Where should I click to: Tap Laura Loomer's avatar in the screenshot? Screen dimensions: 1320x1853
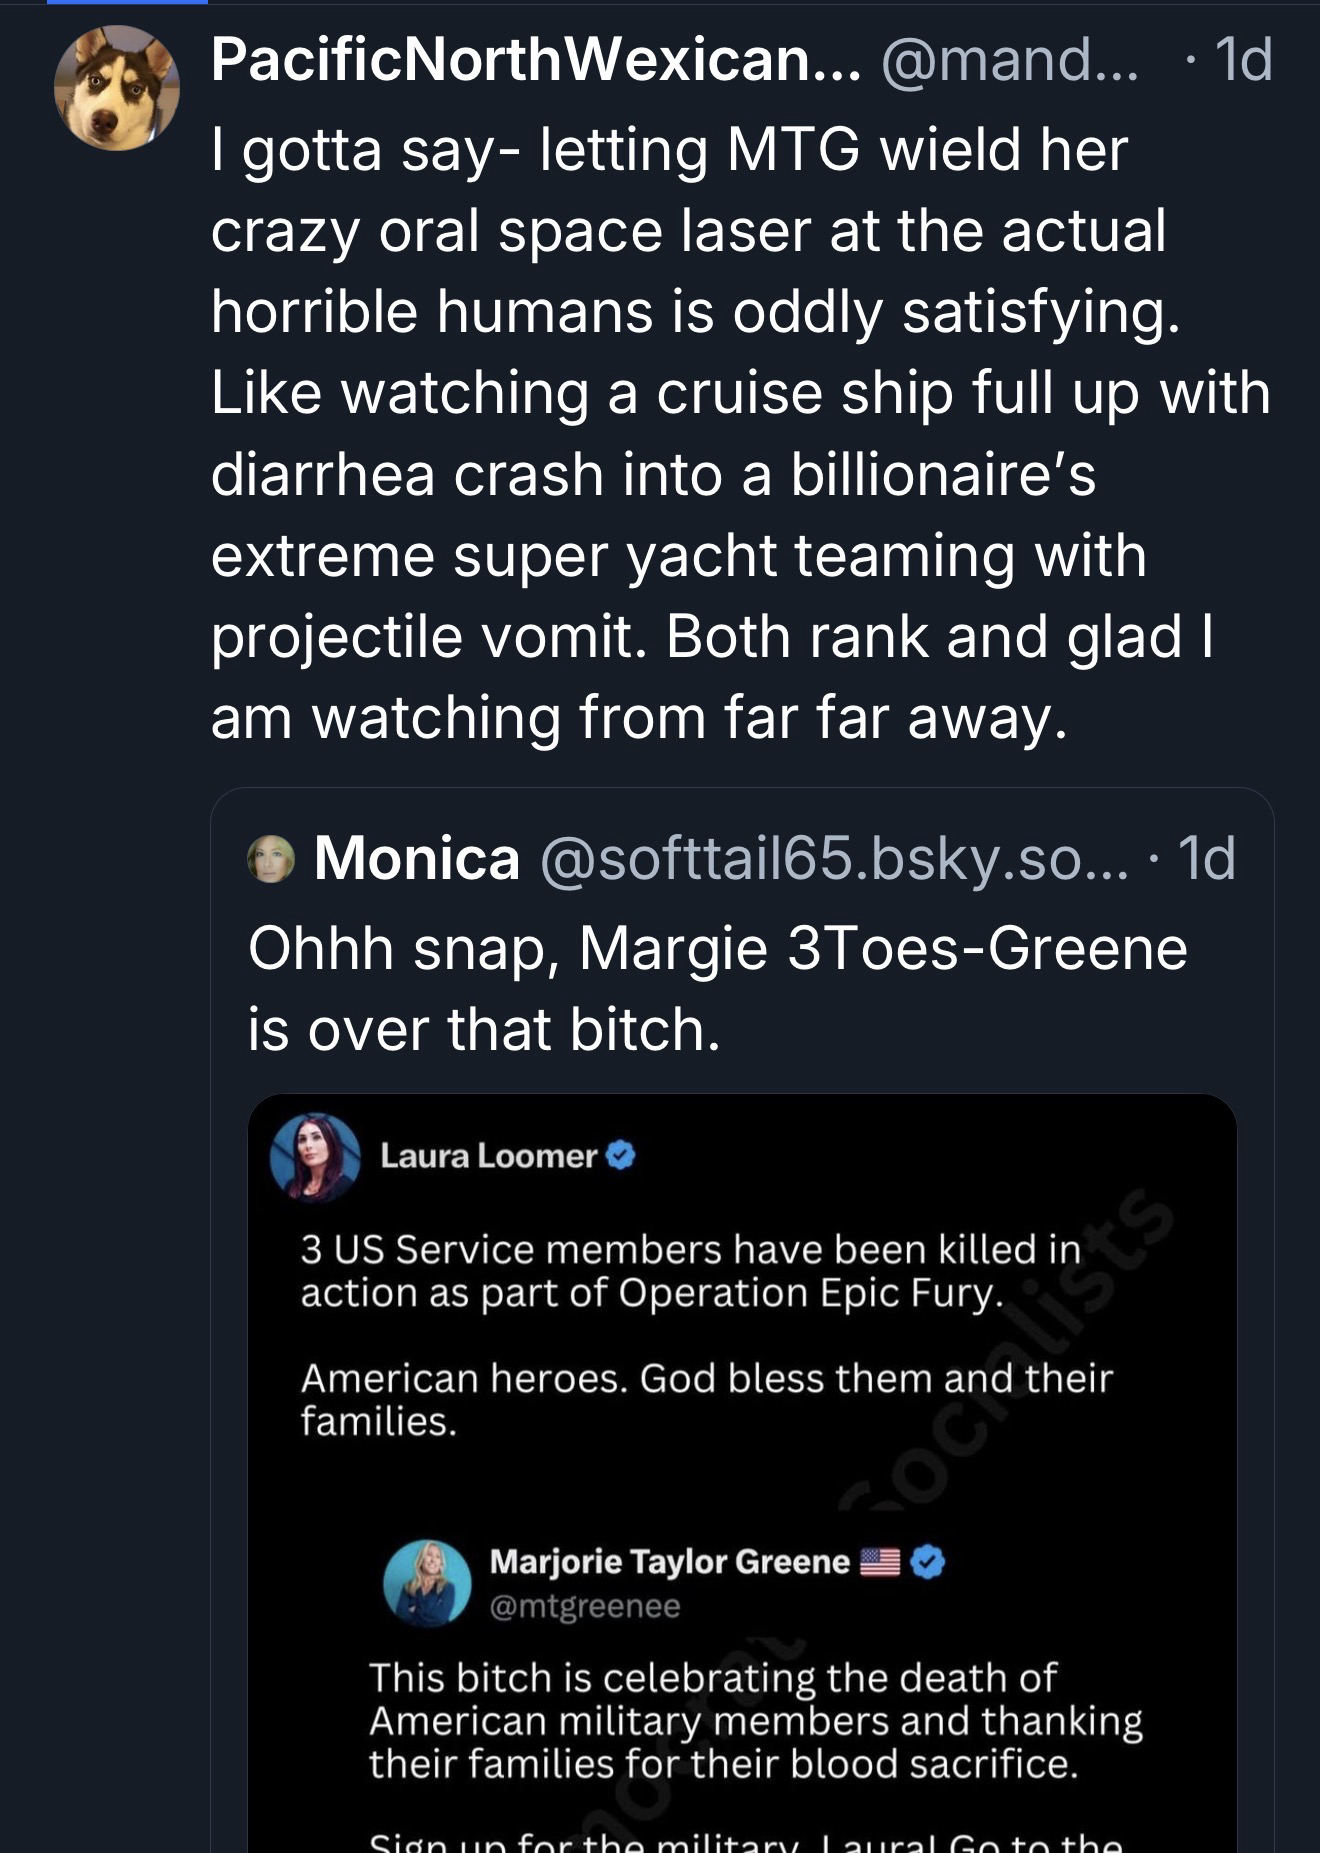pyautogui.click(x=315, y=1157)
